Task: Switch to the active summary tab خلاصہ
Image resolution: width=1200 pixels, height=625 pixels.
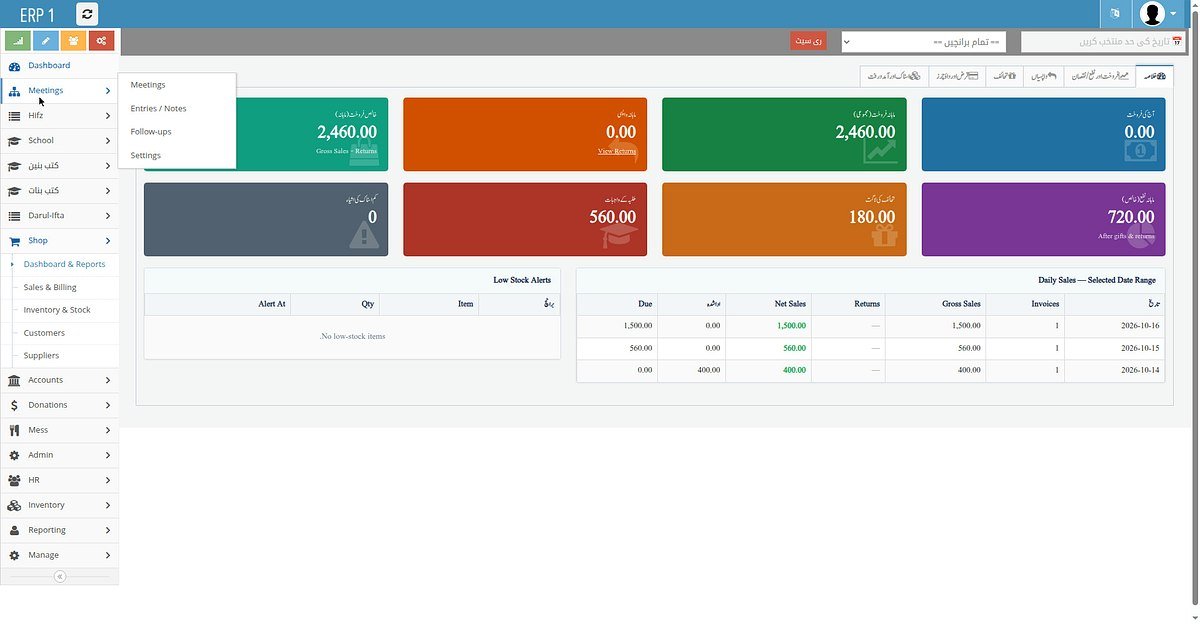Action: tap(1154, 76)
